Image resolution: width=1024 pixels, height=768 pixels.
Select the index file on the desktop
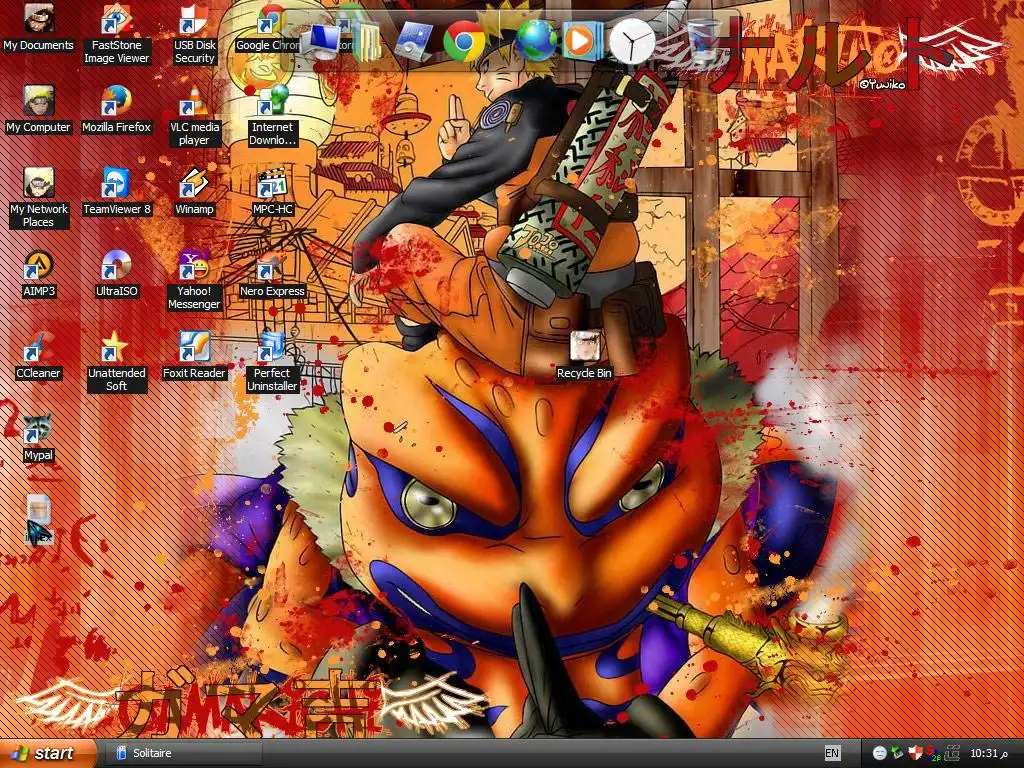39,520
